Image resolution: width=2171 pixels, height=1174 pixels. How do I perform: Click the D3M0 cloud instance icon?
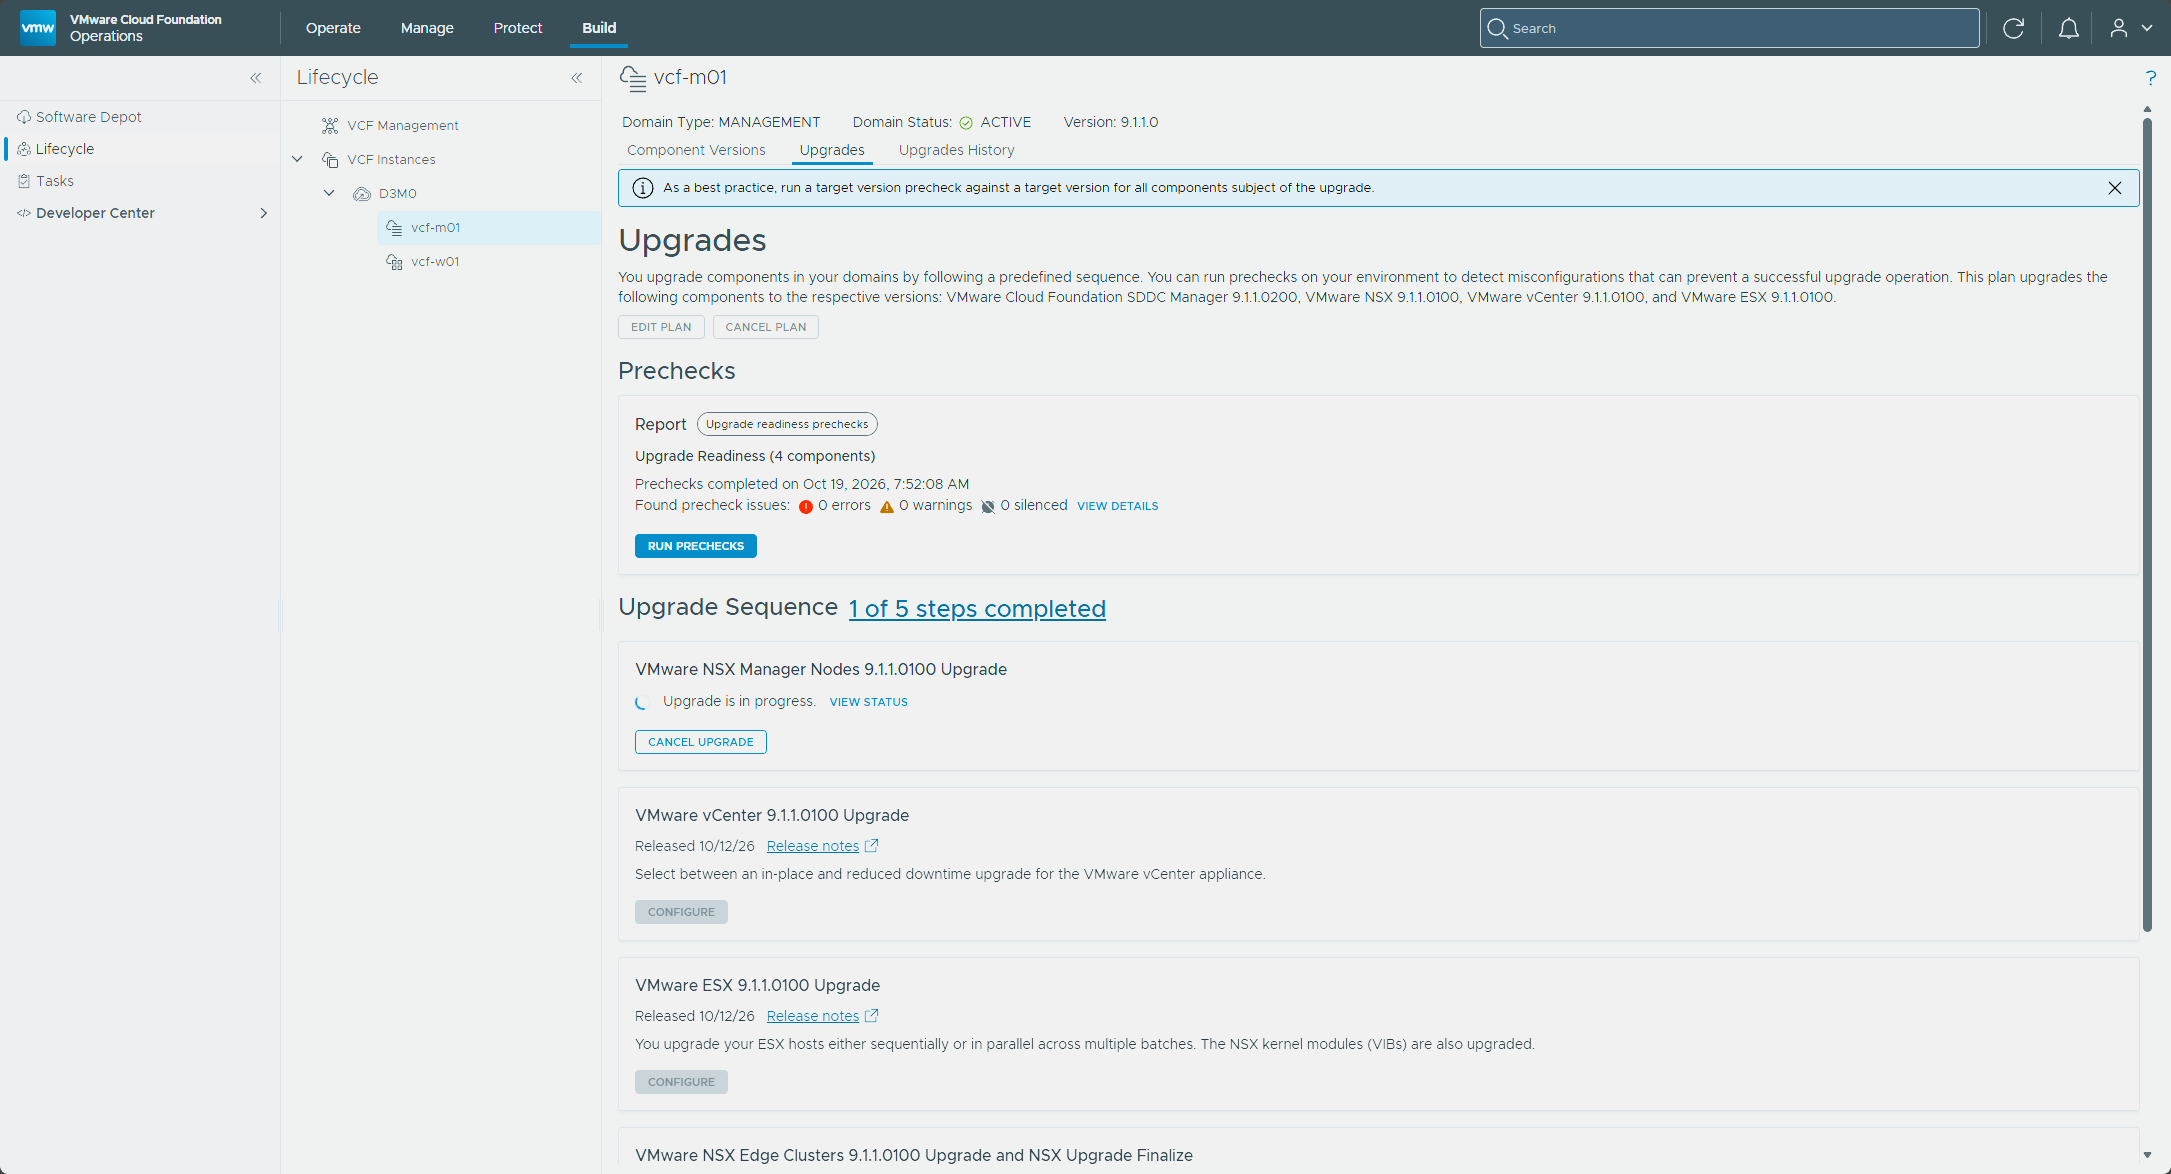(x=362, y=194)
